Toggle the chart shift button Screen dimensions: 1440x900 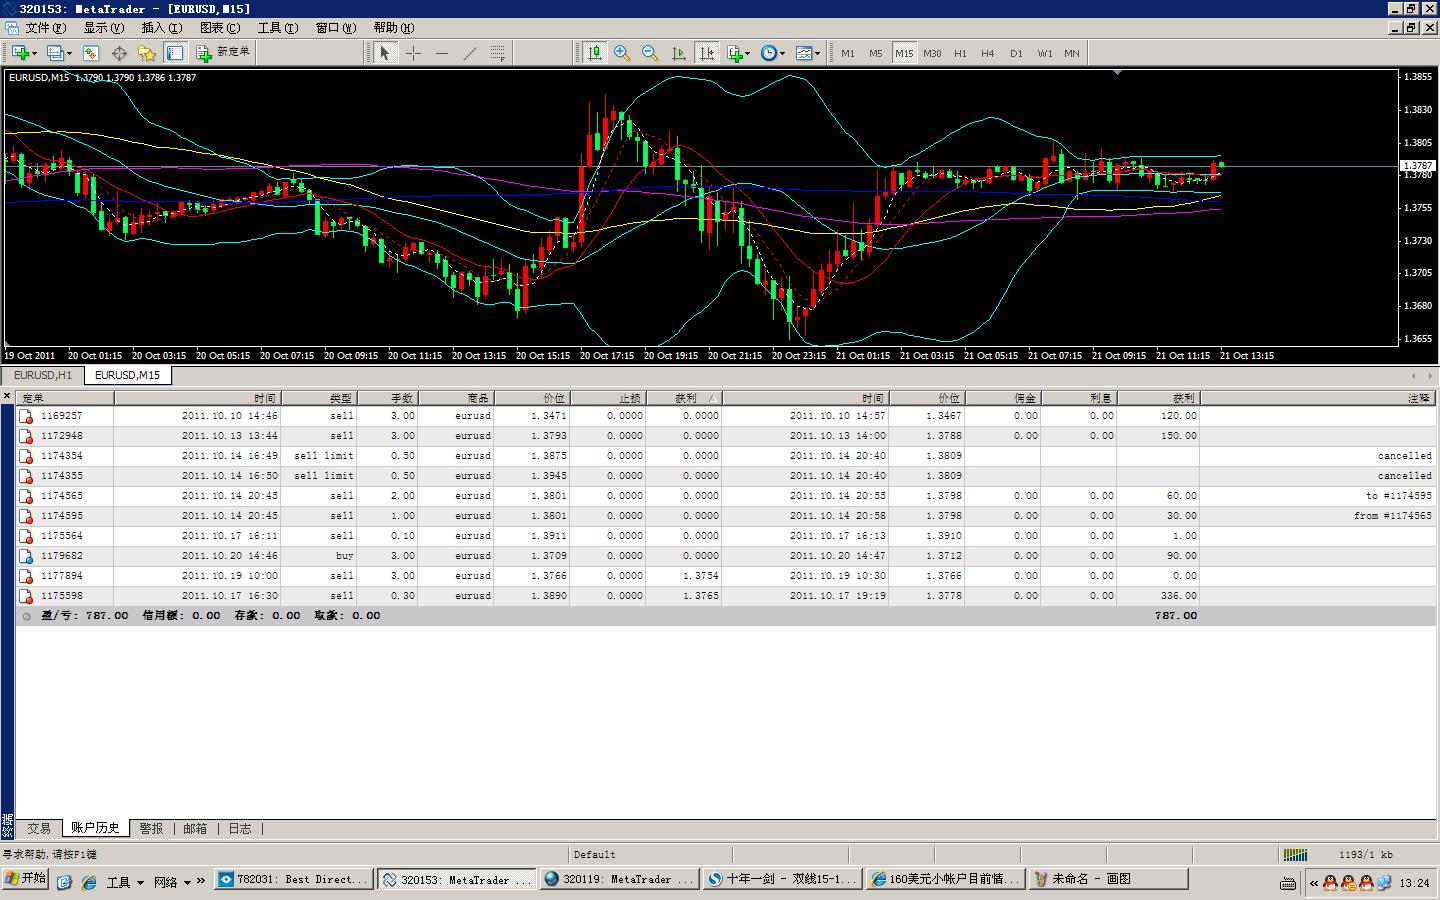pyautogui.click(x=707, y=53)
